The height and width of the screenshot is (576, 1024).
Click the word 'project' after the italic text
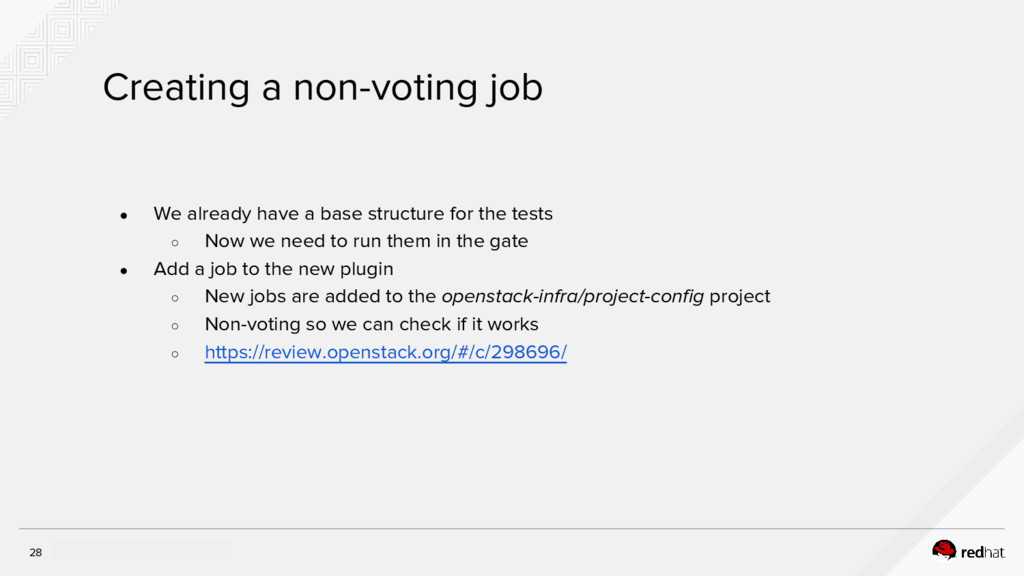(739, 297)
